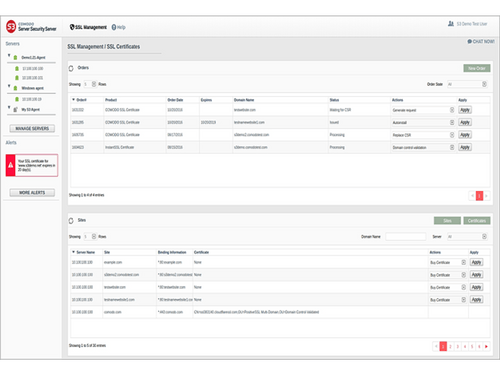Go to Sites page 4
The image size is (500, 375).
point(465,347)
